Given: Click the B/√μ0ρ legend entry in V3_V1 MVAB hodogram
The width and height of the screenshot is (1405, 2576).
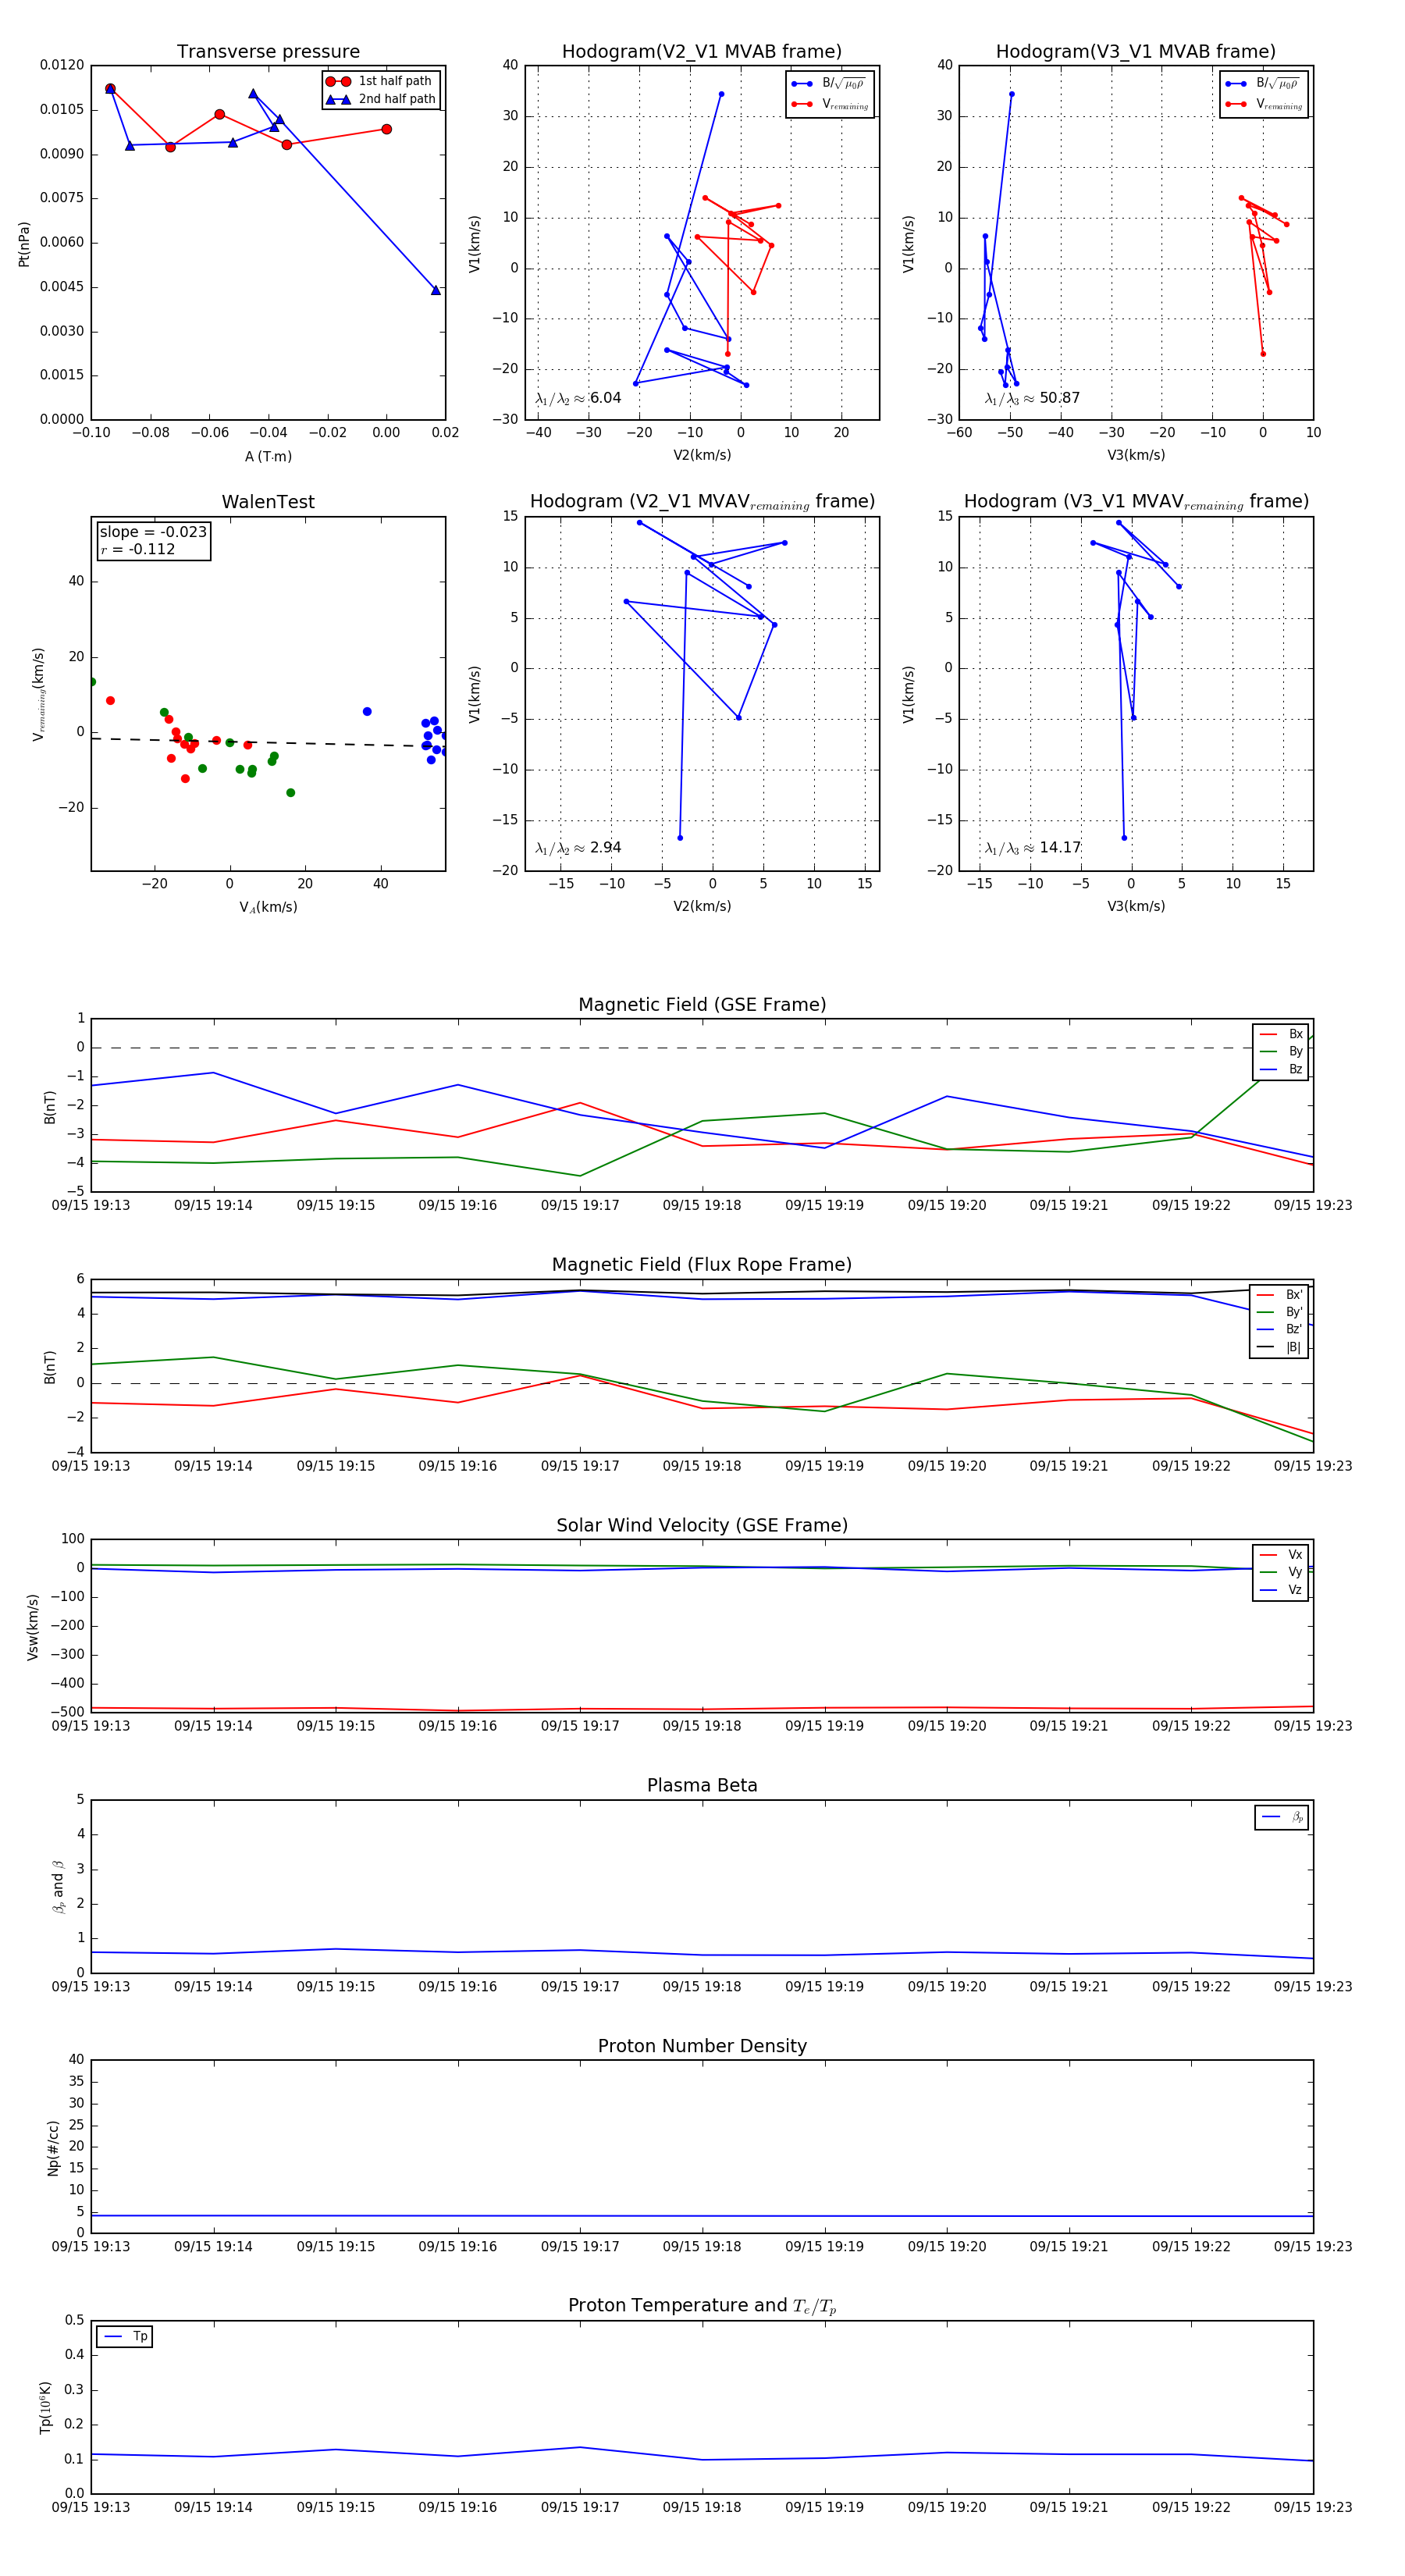Looking at the screenshot, I should [x=1262, y=83].
